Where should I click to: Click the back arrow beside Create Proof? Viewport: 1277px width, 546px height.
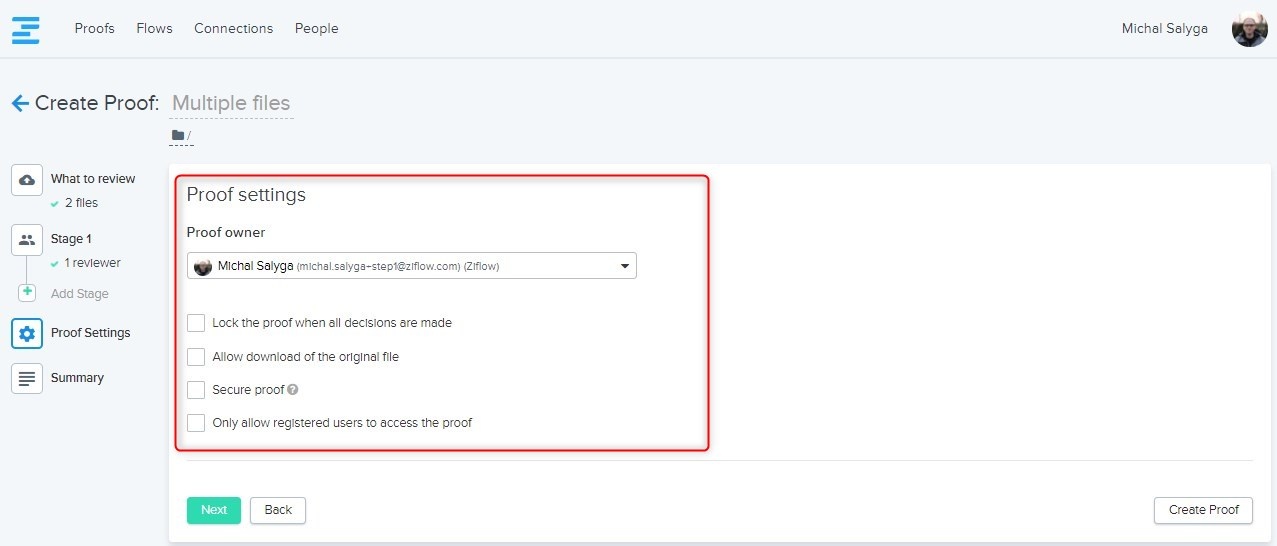(19, 103)
